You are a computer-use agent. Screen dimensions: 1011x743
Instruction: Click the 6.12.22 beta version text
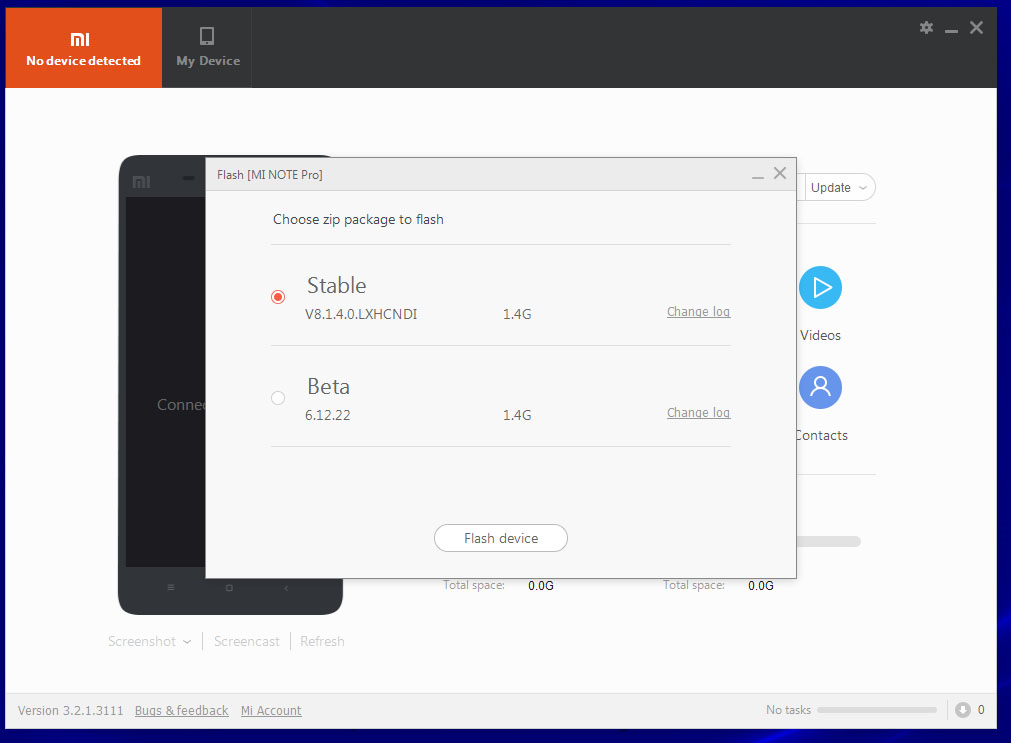click(328, 415)
